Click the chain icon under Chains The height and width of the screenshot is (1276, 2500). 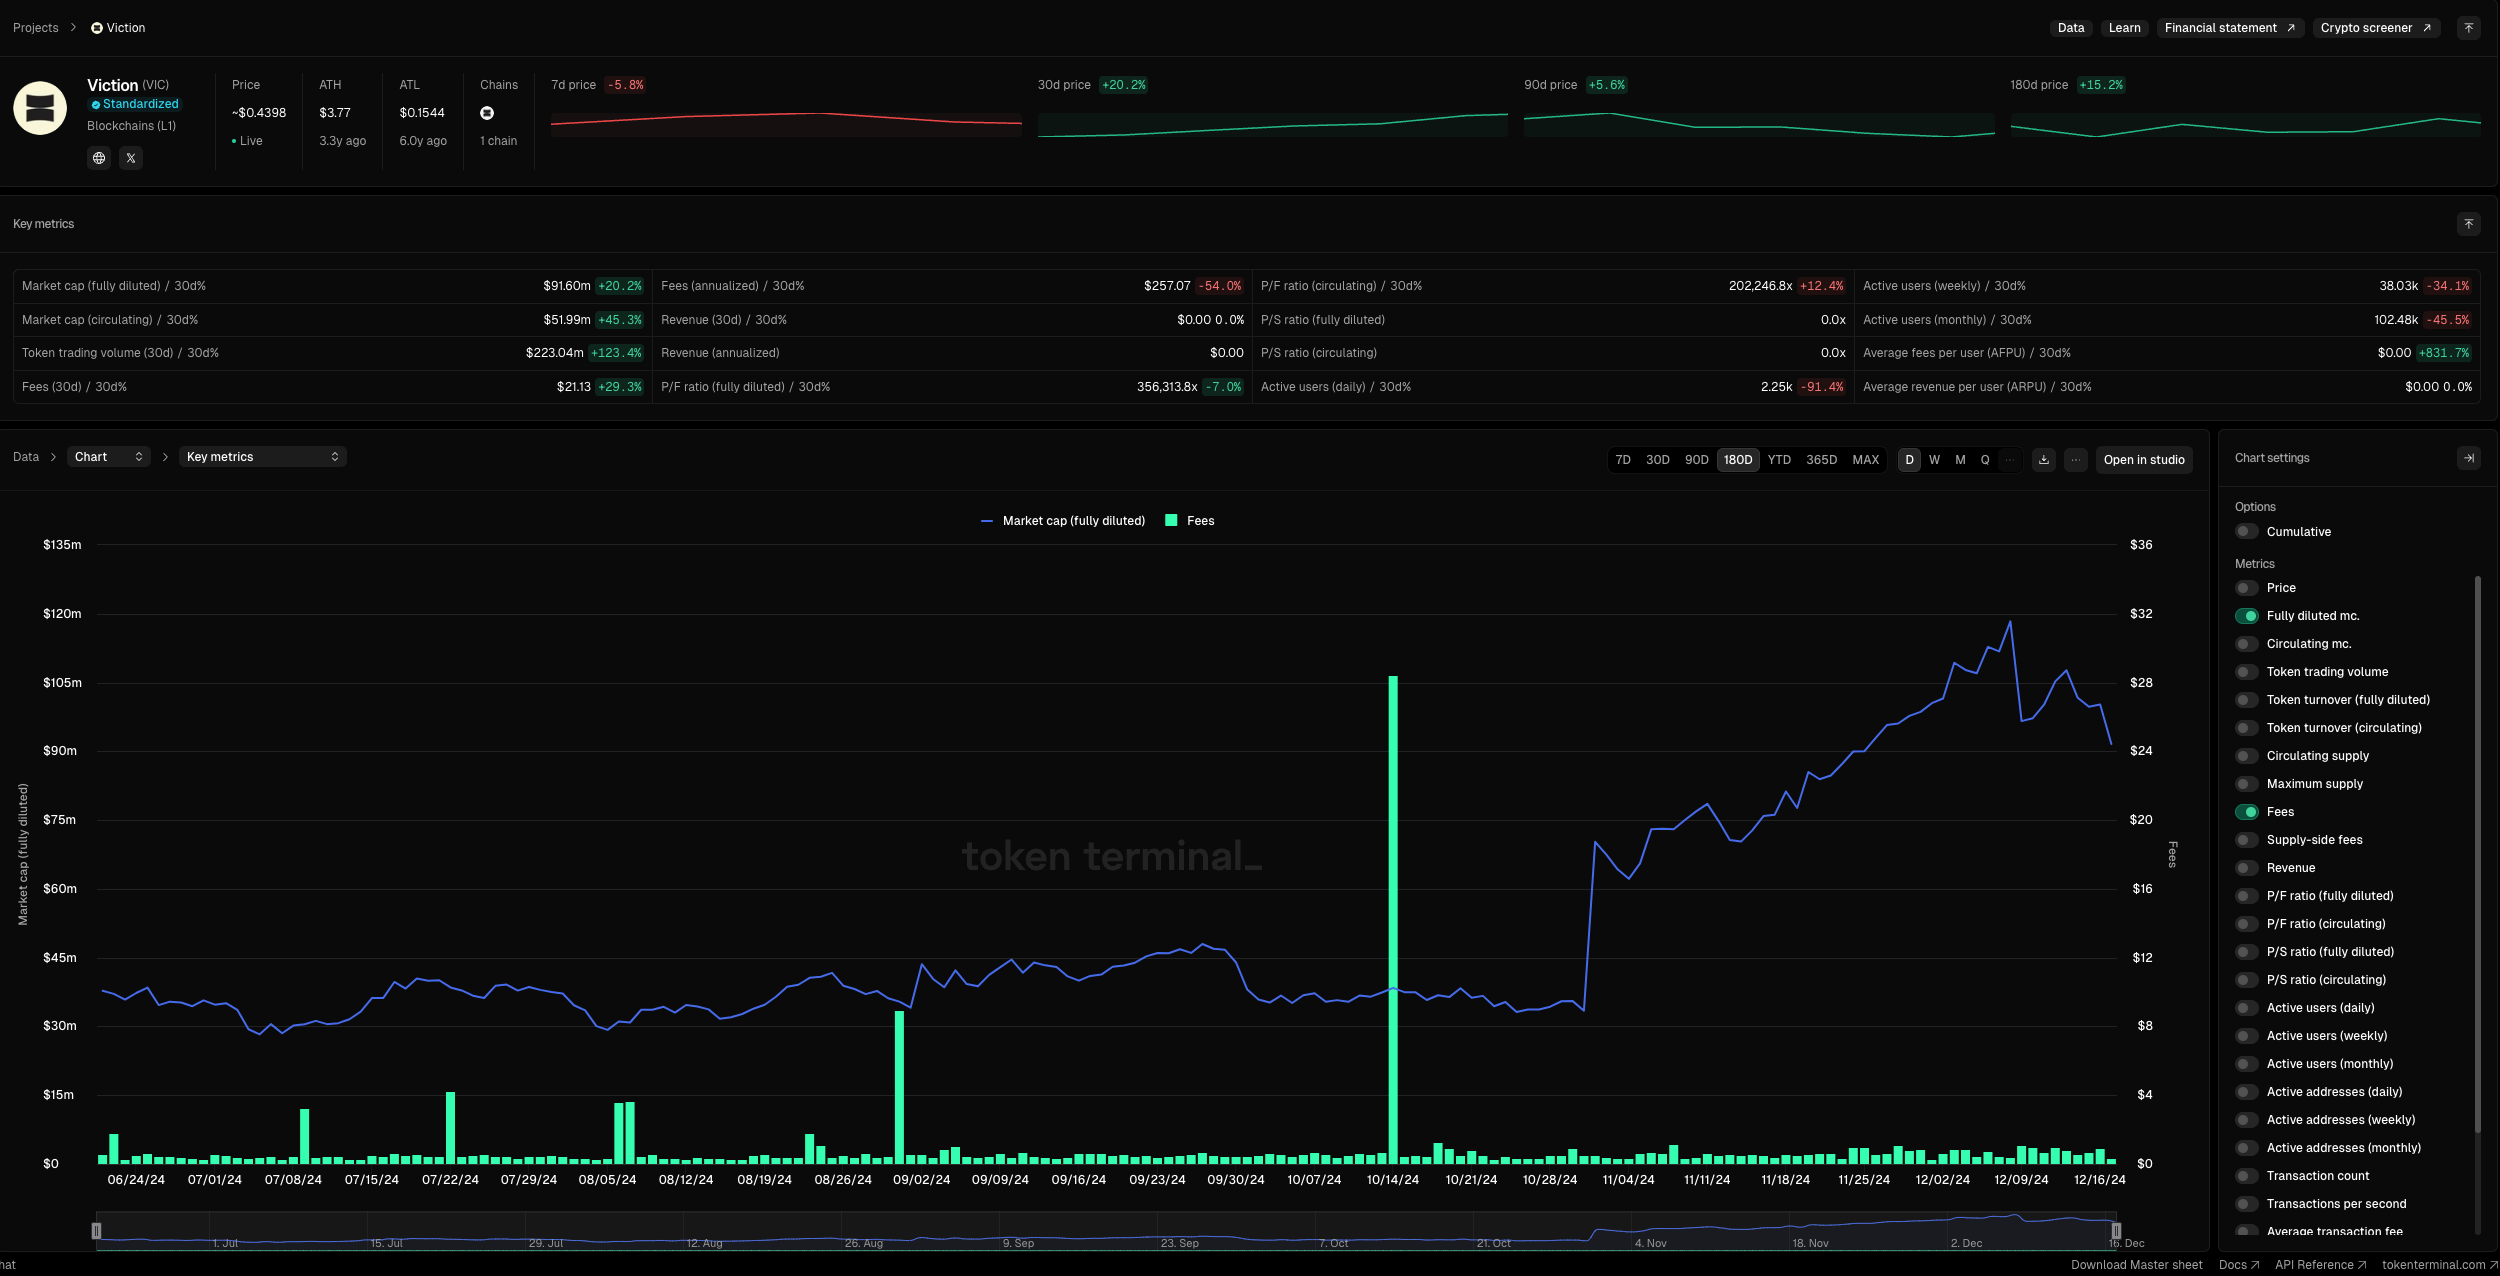tap(487, 113)
